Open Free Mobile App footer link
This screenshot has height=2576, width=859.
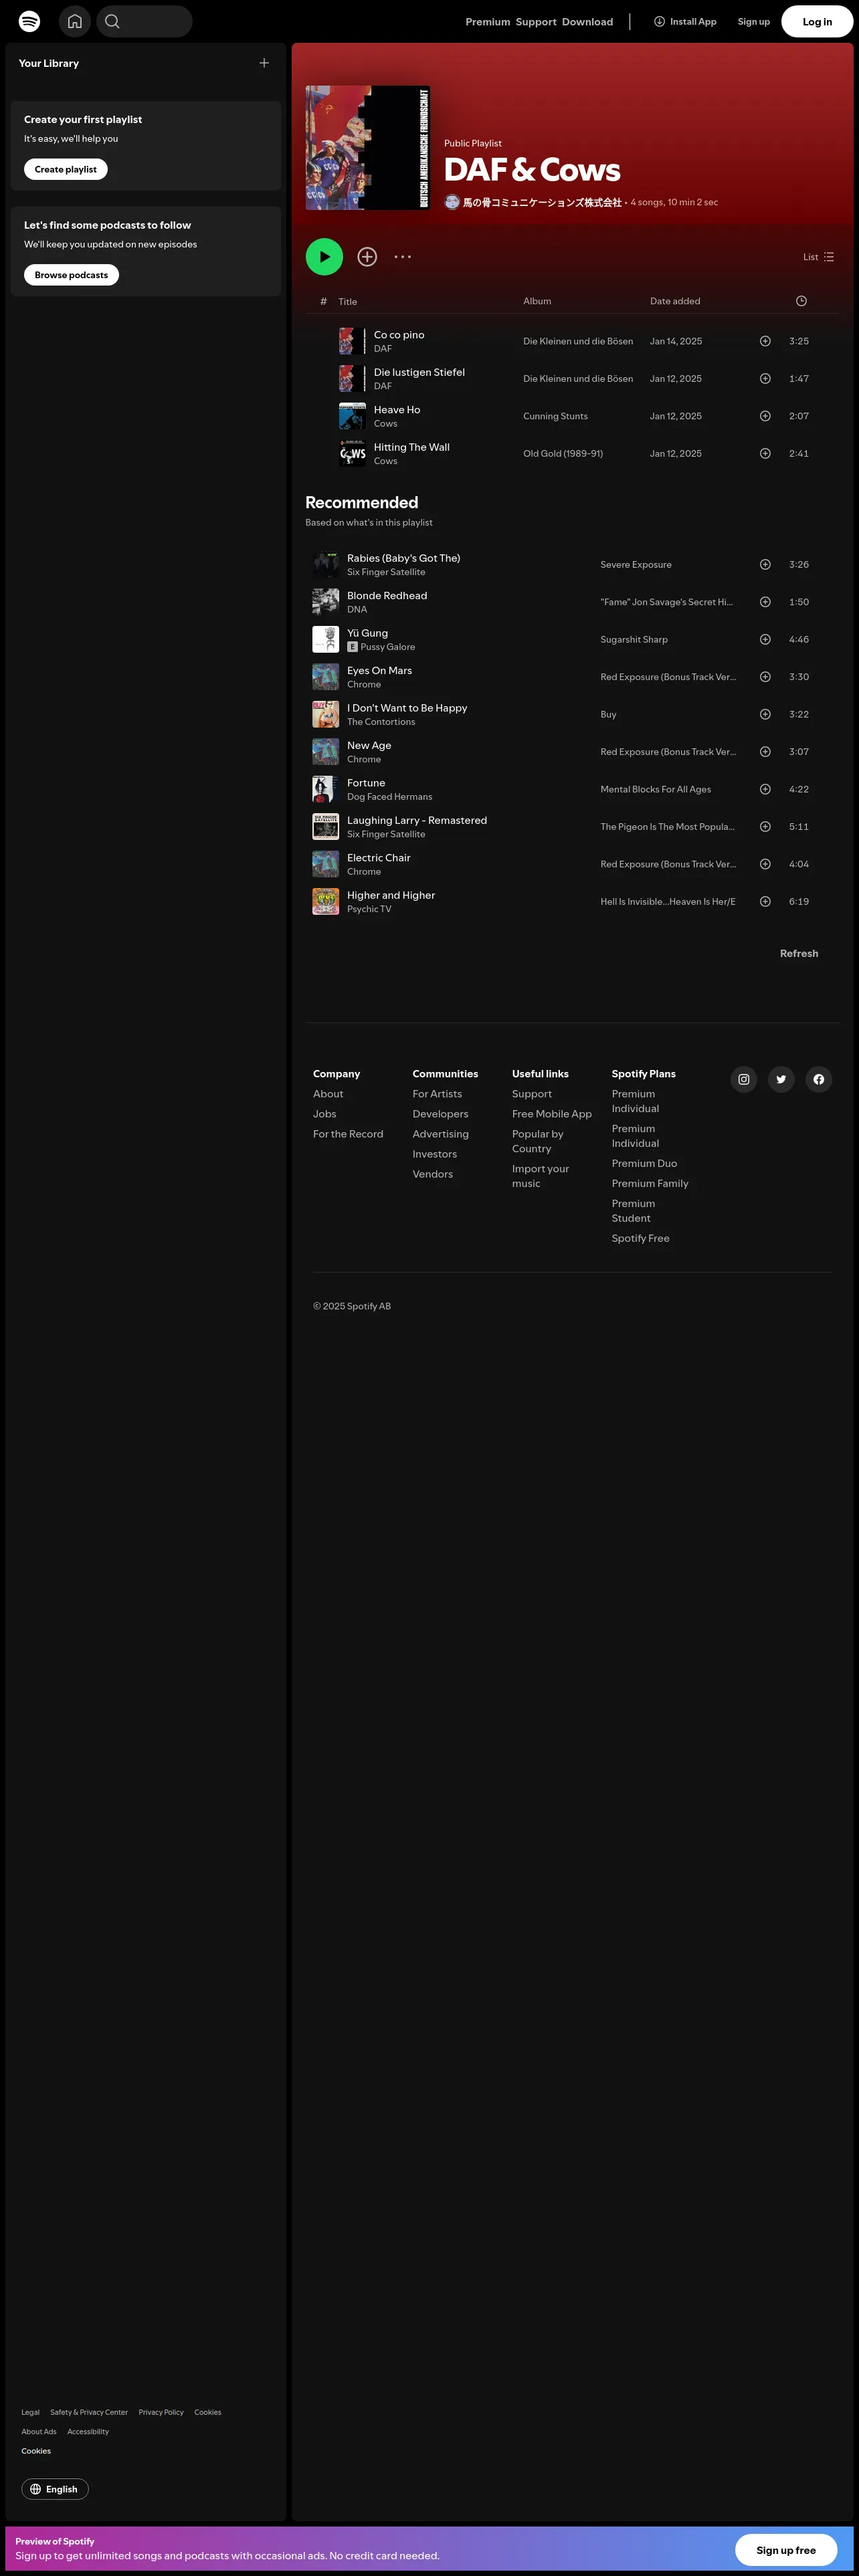point(552,1114)
